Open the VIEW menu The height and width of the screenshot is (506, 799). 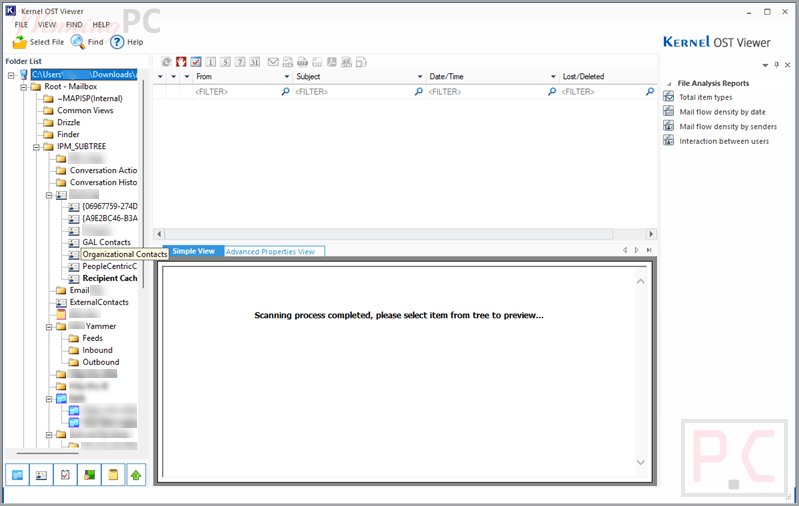(47, 24)
